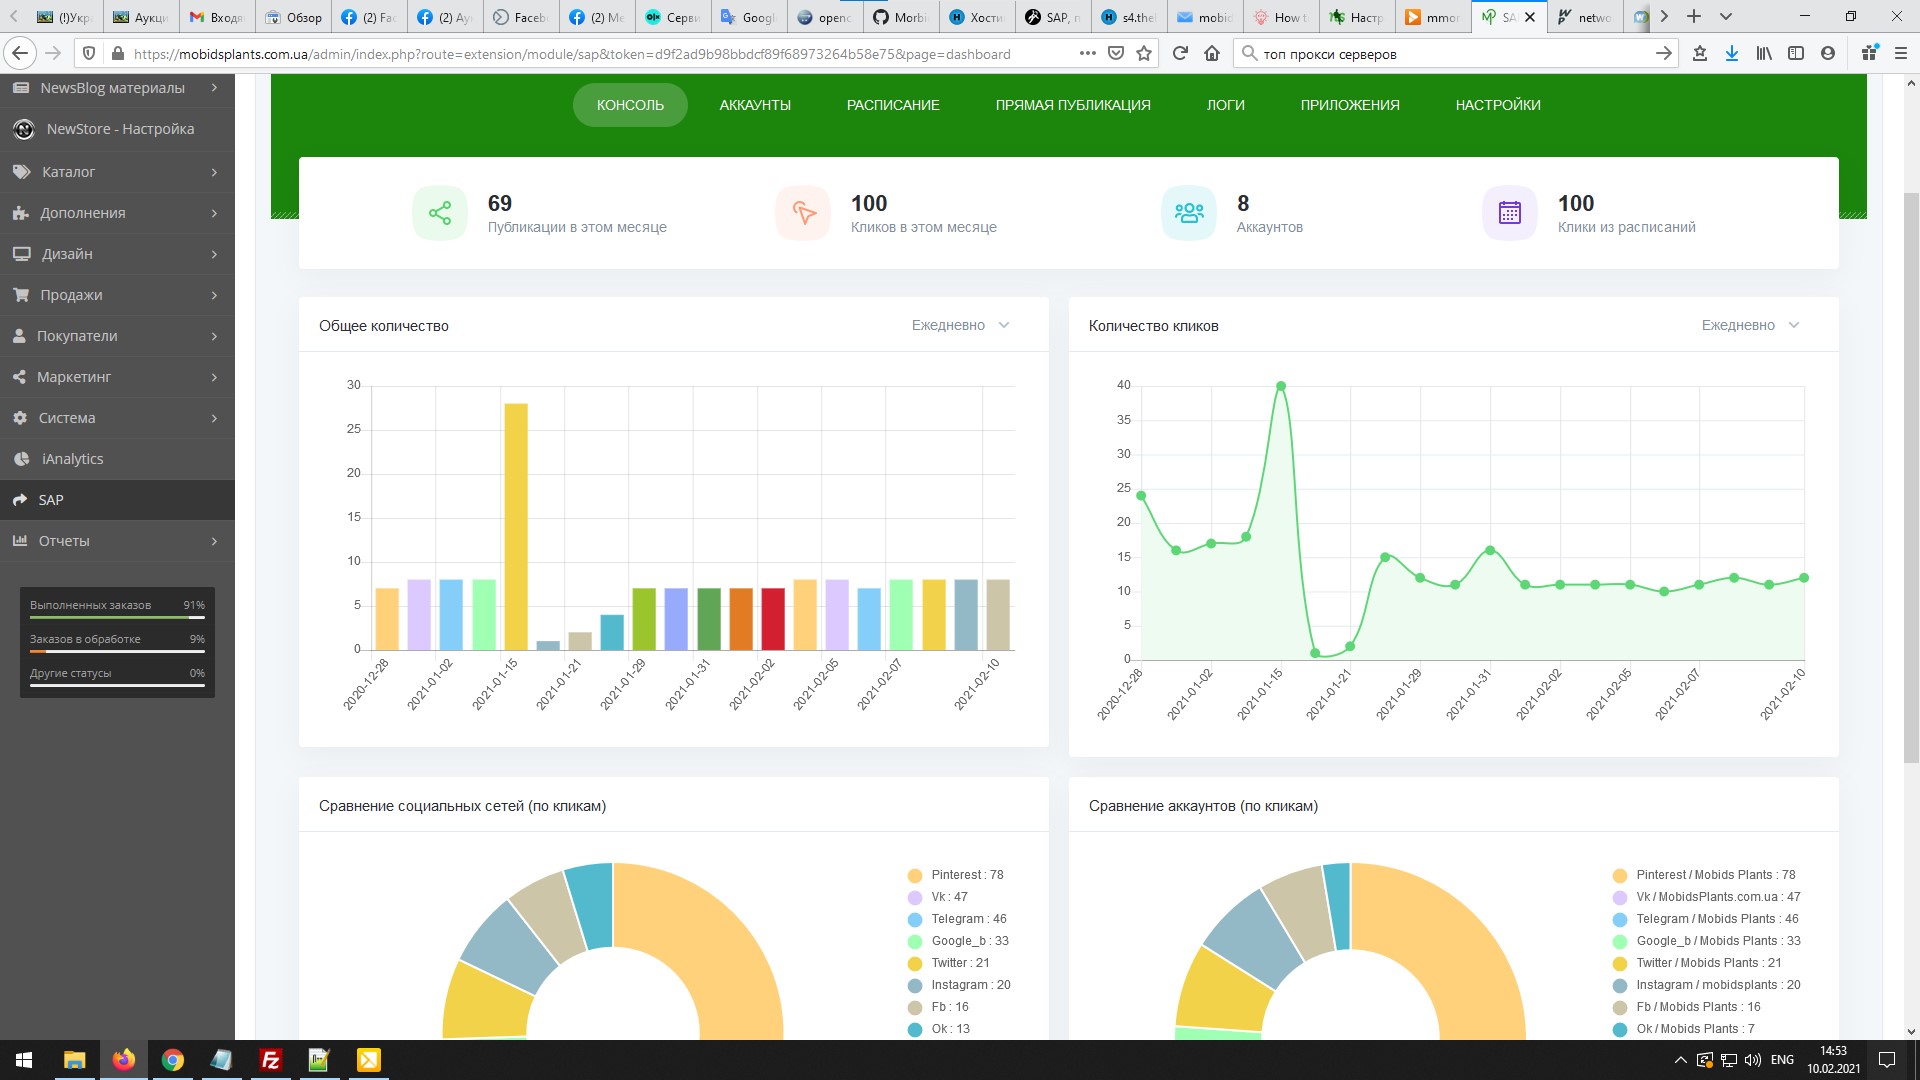
Task: Switch to the GitHub Morbi browser tab
Action: 899,17
